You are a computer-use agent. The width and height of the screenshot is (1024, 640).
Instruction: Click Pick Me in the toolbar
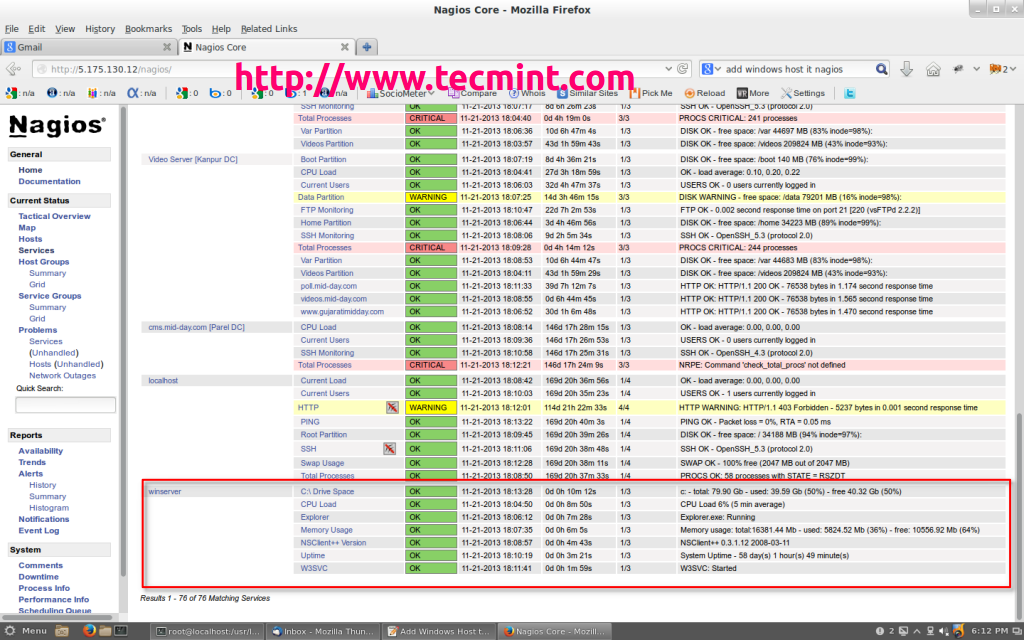[650, 93]
